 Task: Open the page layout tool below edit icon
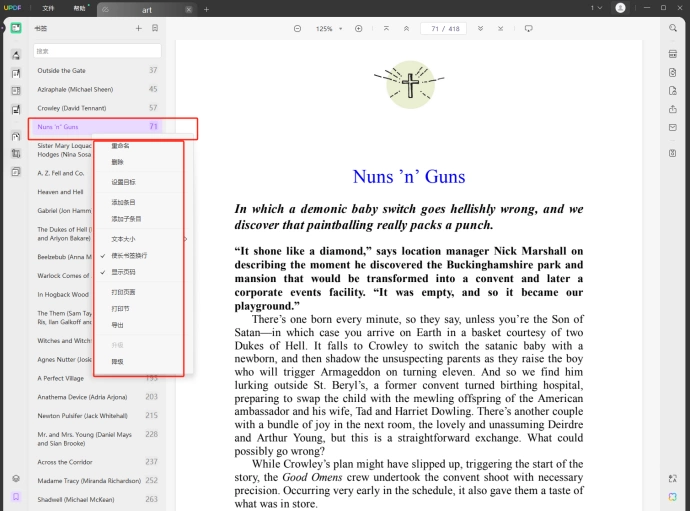tap(16, 91)
